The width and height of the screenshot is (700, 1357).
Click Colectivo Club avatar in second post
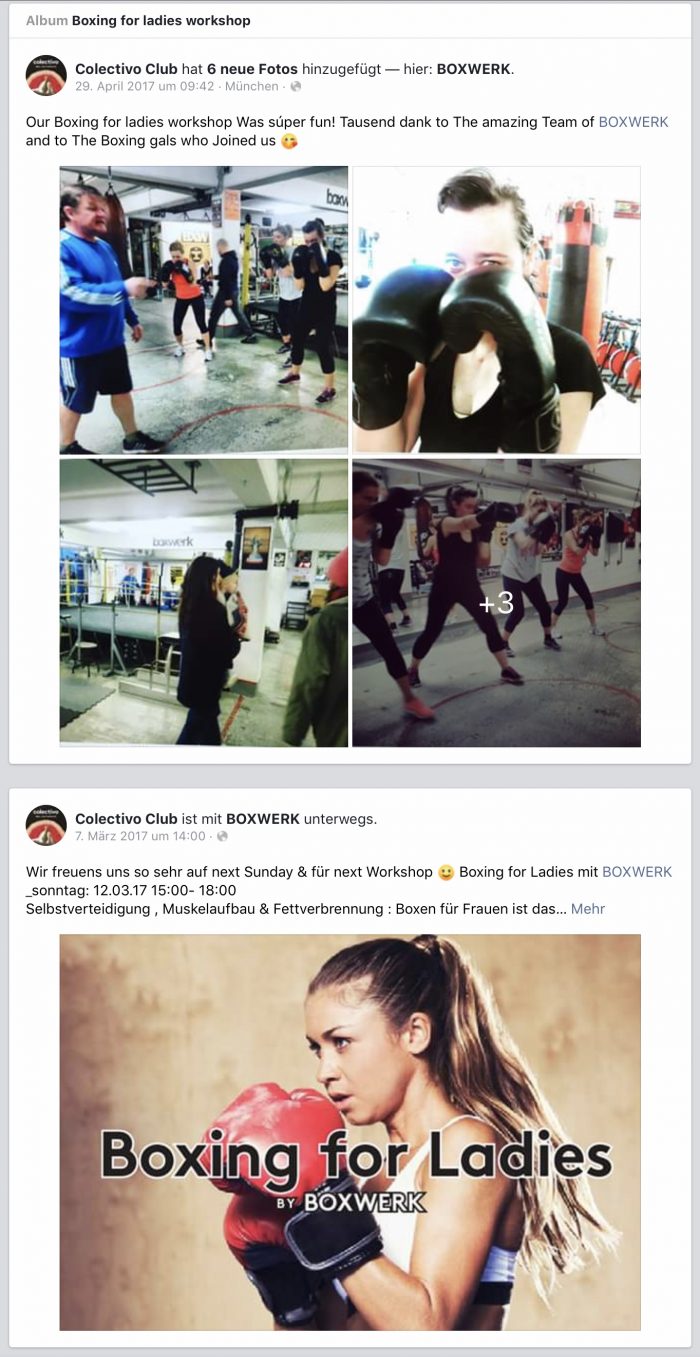click(46, 826)
